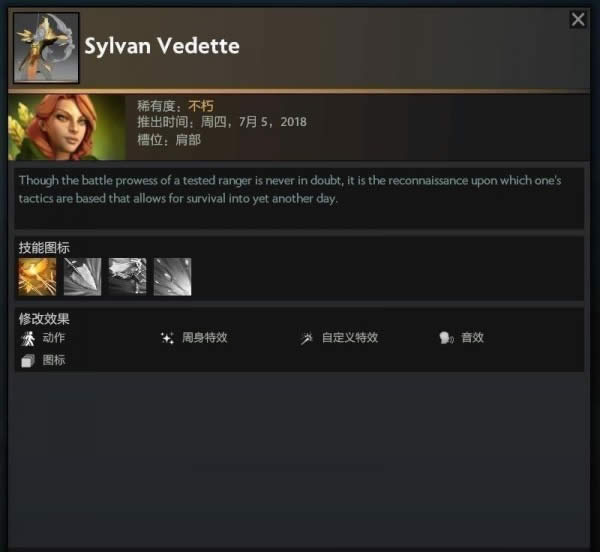Click the third grayscale ability icon
Image resolution: width=600 pixels, height=552 pixels.
click(127, 277)
